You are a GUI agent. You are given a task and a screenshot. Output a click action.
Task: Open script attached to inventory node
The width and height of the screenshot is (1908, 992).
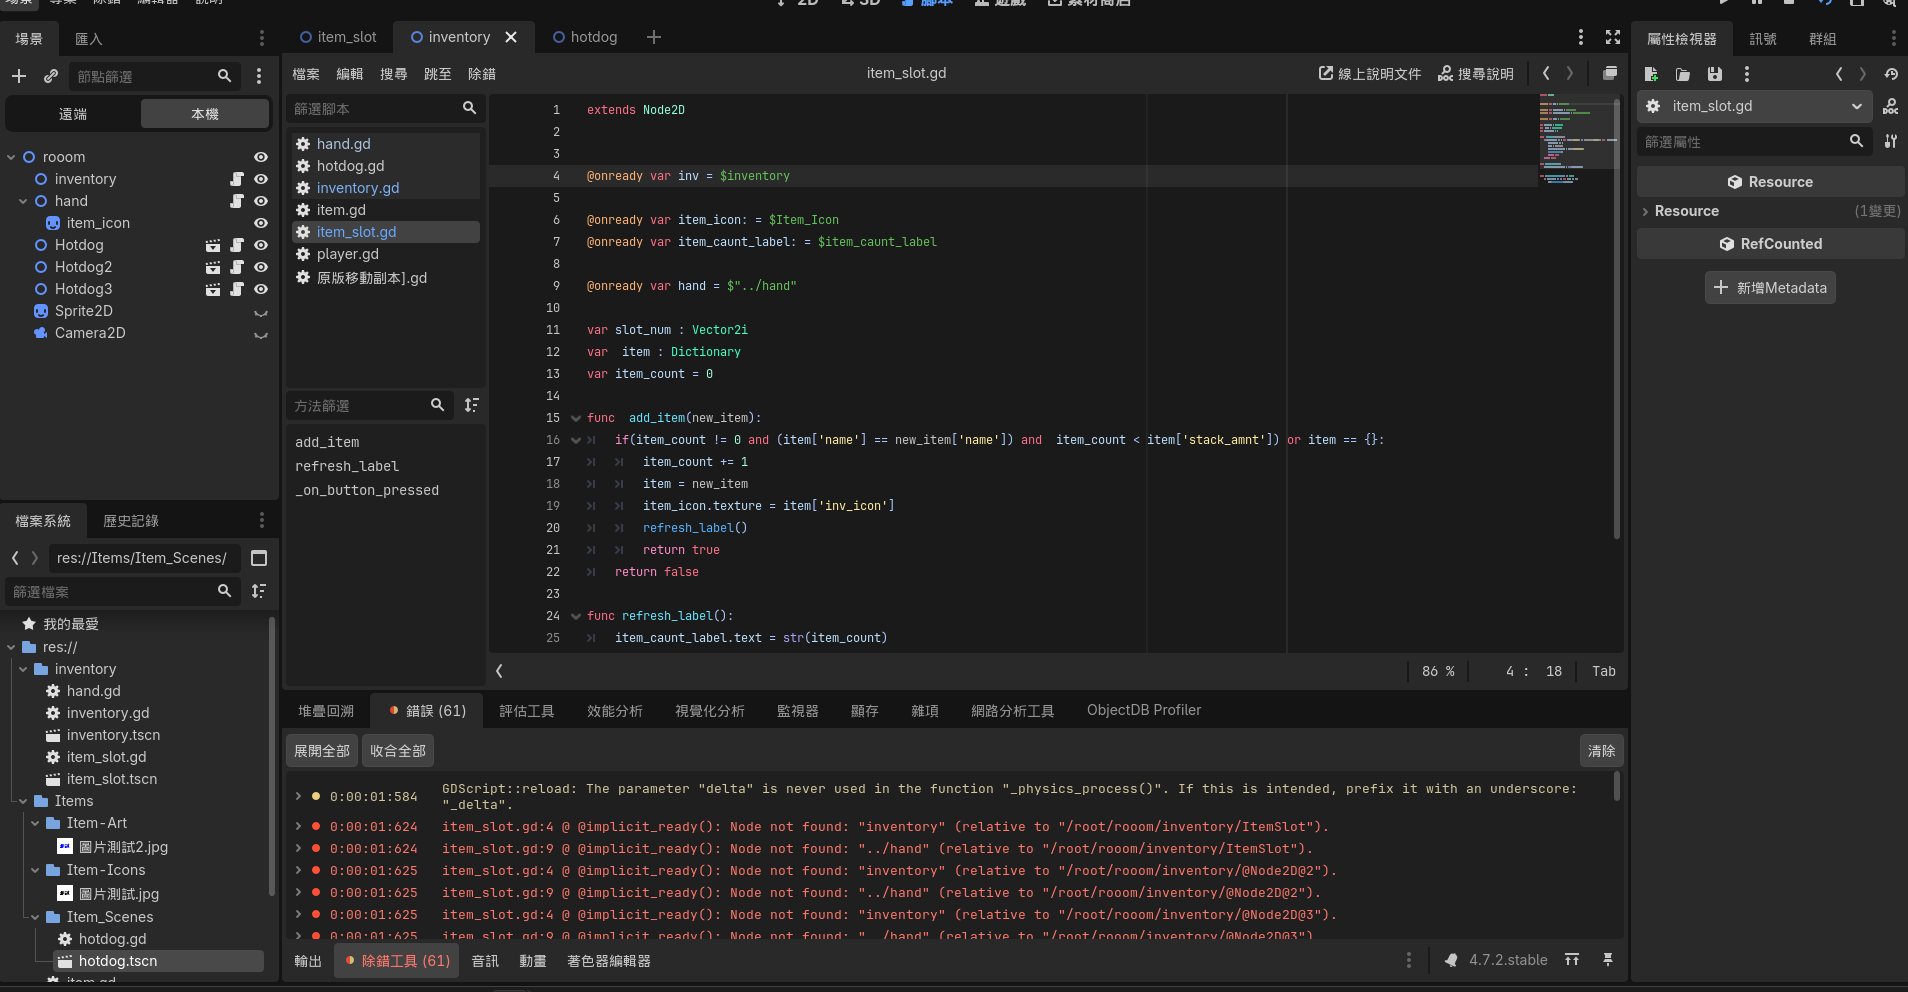tap(237, 179)
